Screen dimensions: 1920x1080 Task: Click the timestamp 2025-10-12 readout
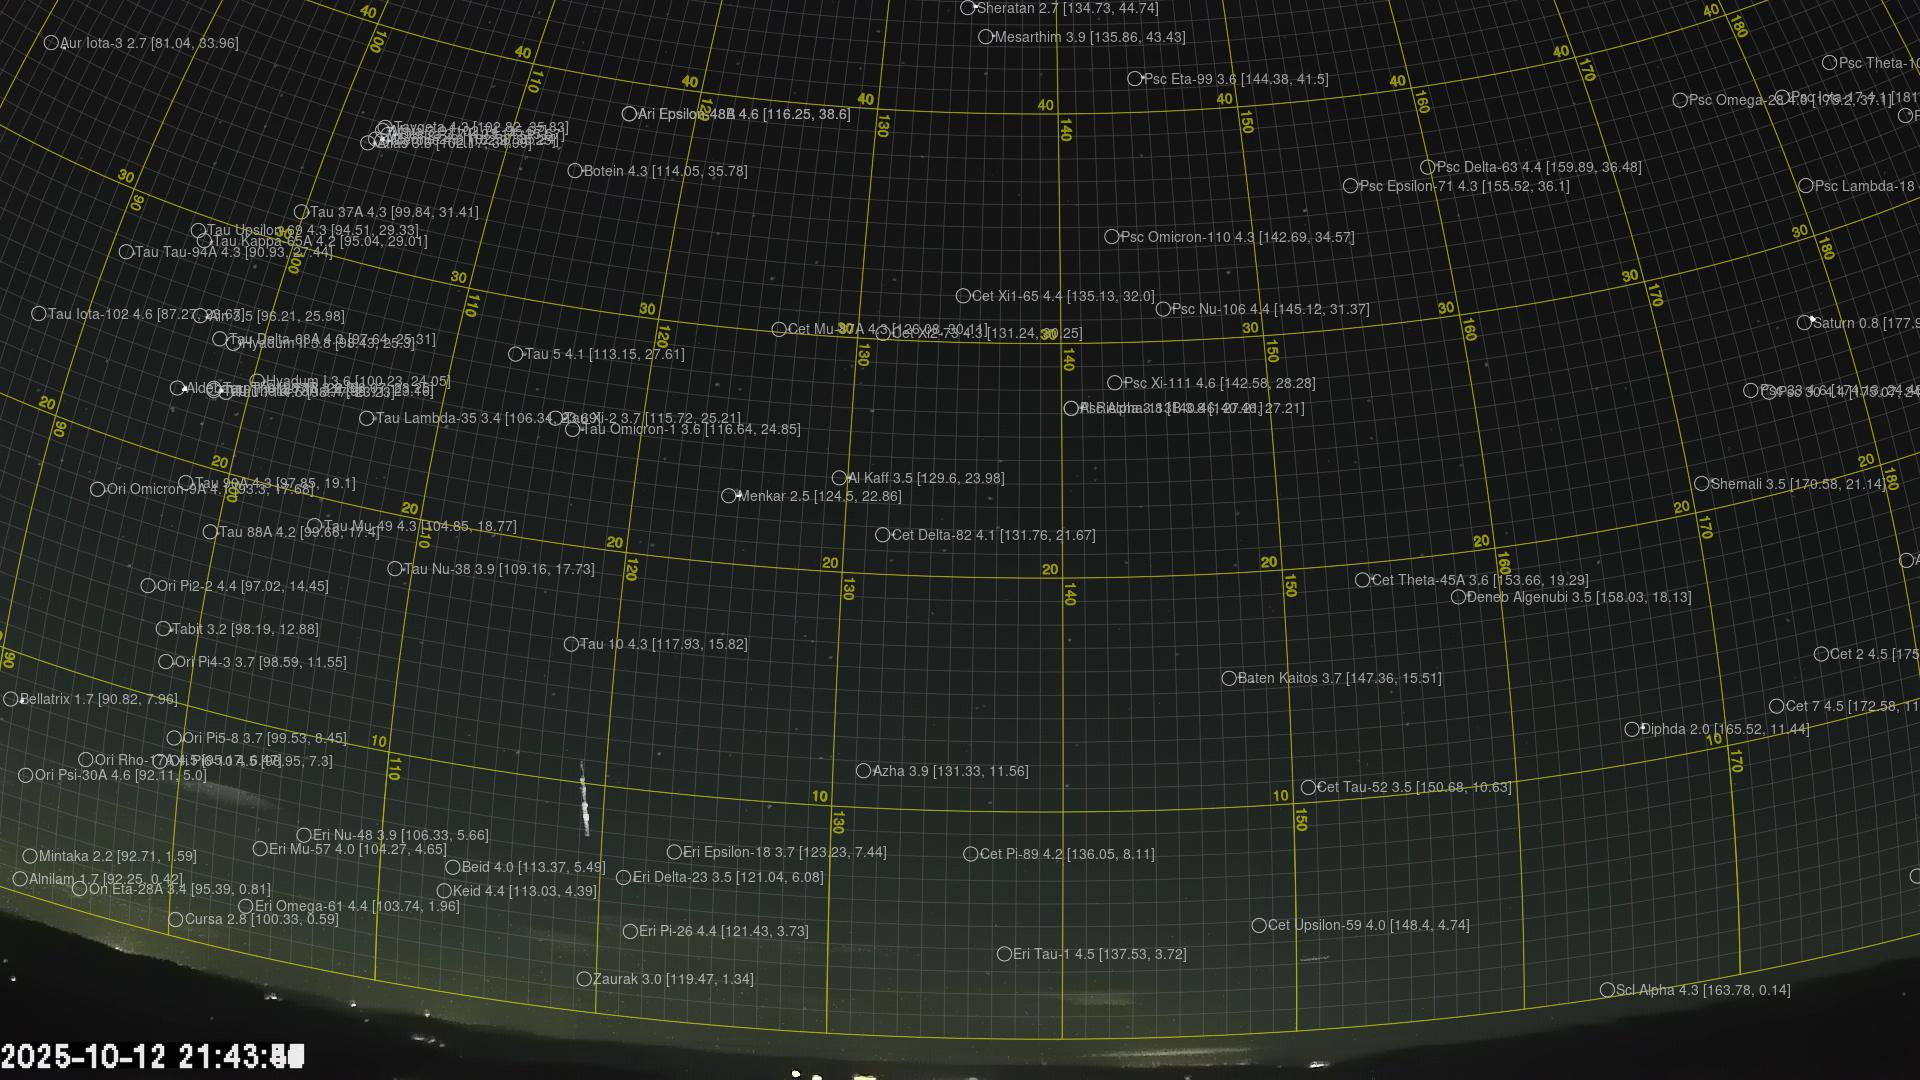coord(152,1056)
